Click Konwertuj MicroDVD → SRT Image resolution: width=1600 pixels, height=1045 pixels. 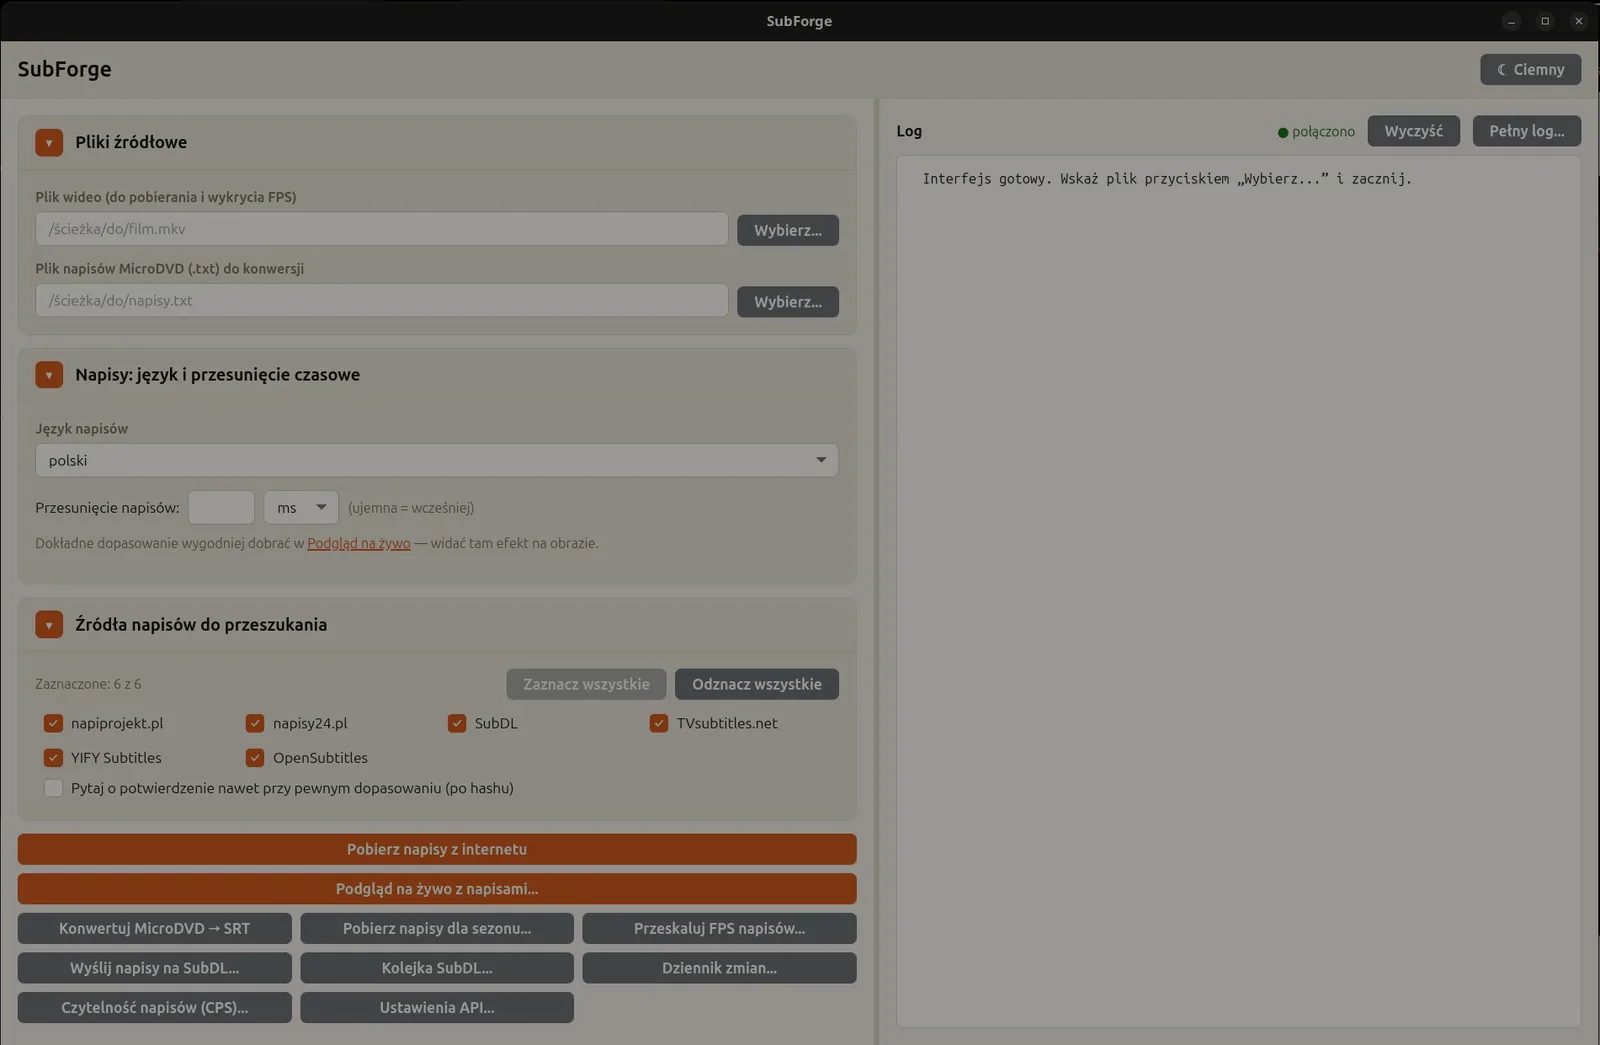pyautogui.click(x=155, y=928)
